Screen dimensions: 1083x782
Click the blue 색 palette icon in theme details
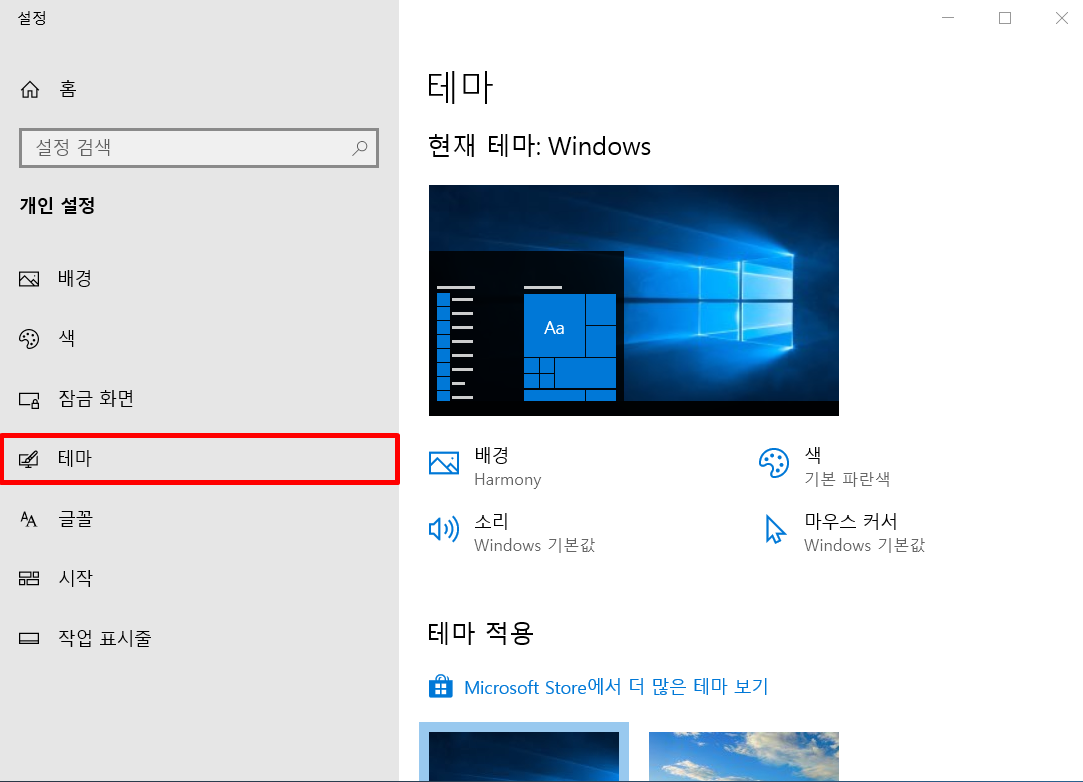(774, 463)
